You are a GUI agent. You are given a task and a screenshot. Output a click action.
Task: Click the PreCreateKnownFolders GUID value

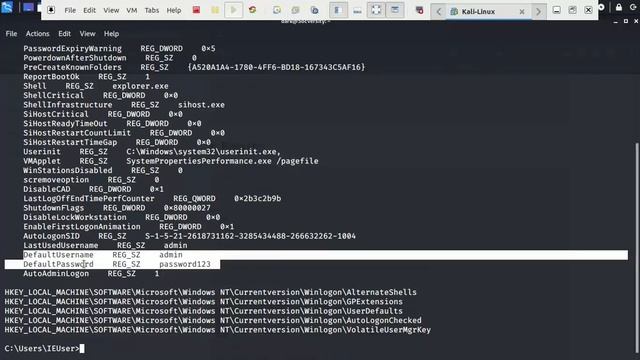[276, 67]
